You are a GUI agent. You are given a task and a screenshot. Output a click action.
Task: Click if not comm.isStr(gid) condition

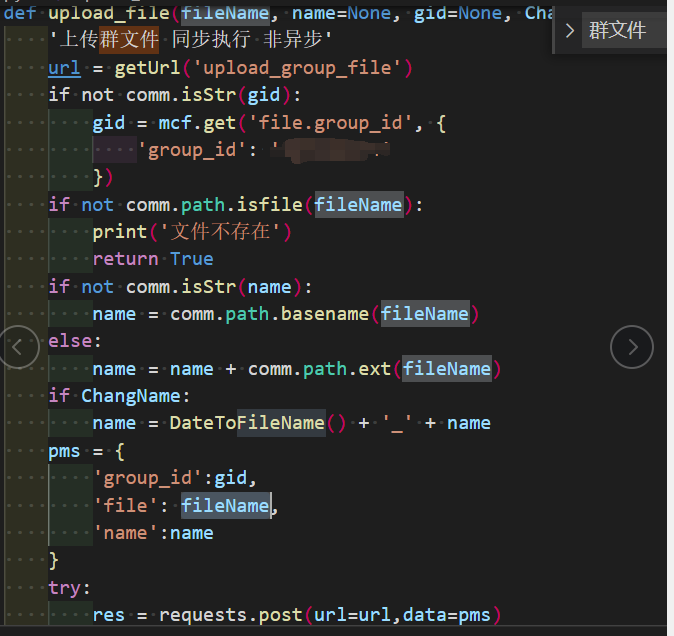pos(175,95)
